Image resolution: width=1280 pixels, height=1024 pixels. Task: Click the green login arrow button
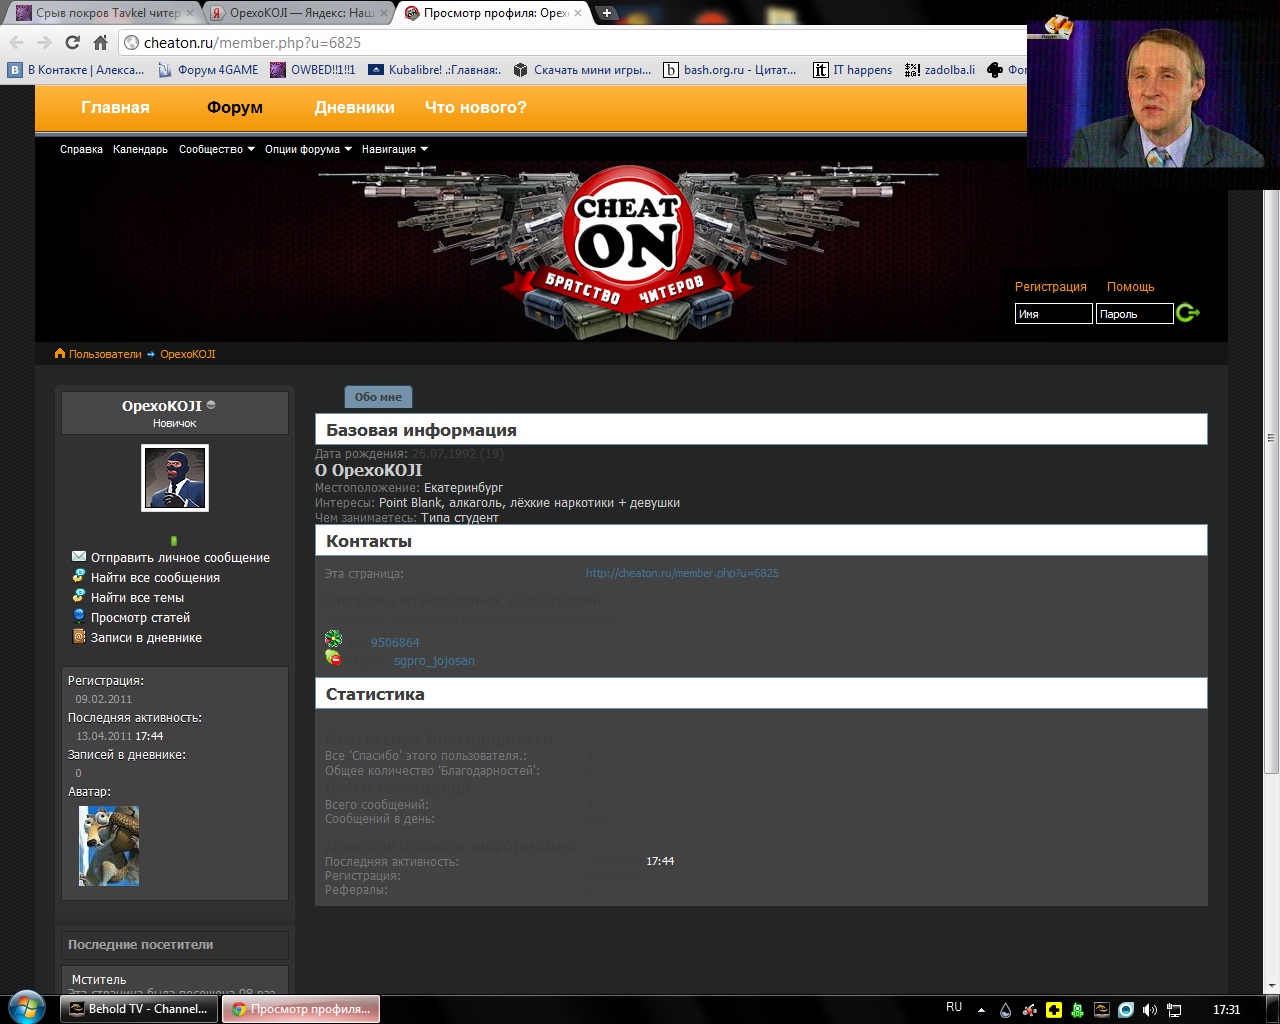coord(1187,313)
